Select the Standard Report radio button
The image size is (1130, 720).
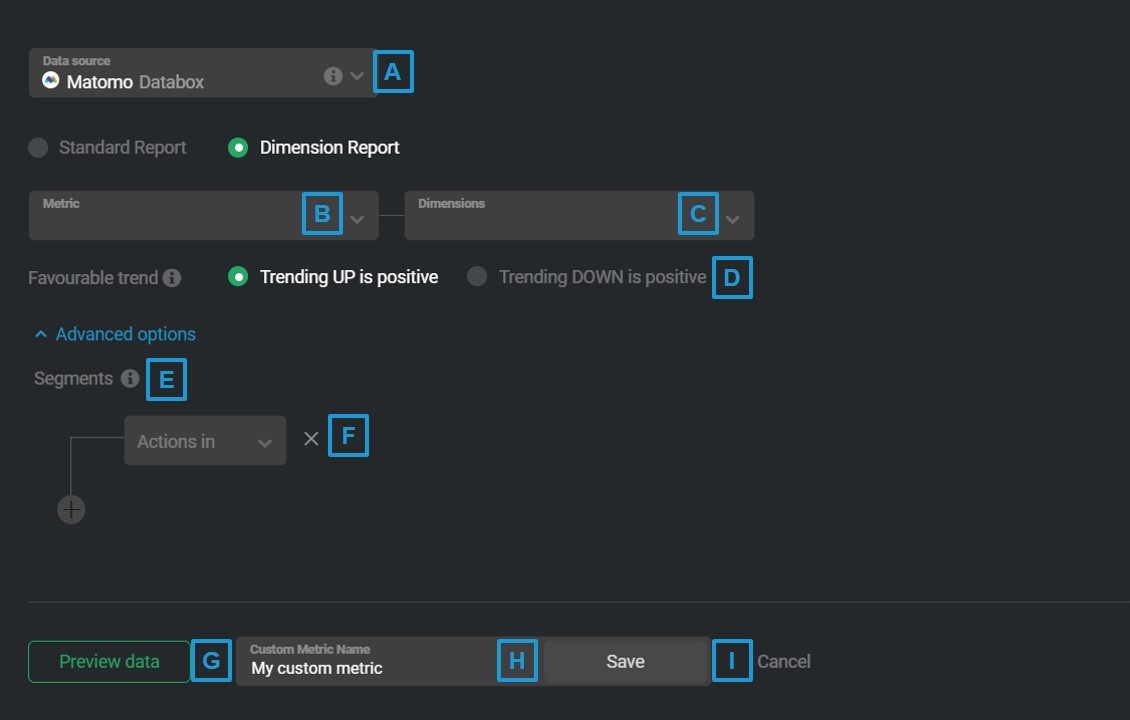pyautogui.click(x=37, y=147)
